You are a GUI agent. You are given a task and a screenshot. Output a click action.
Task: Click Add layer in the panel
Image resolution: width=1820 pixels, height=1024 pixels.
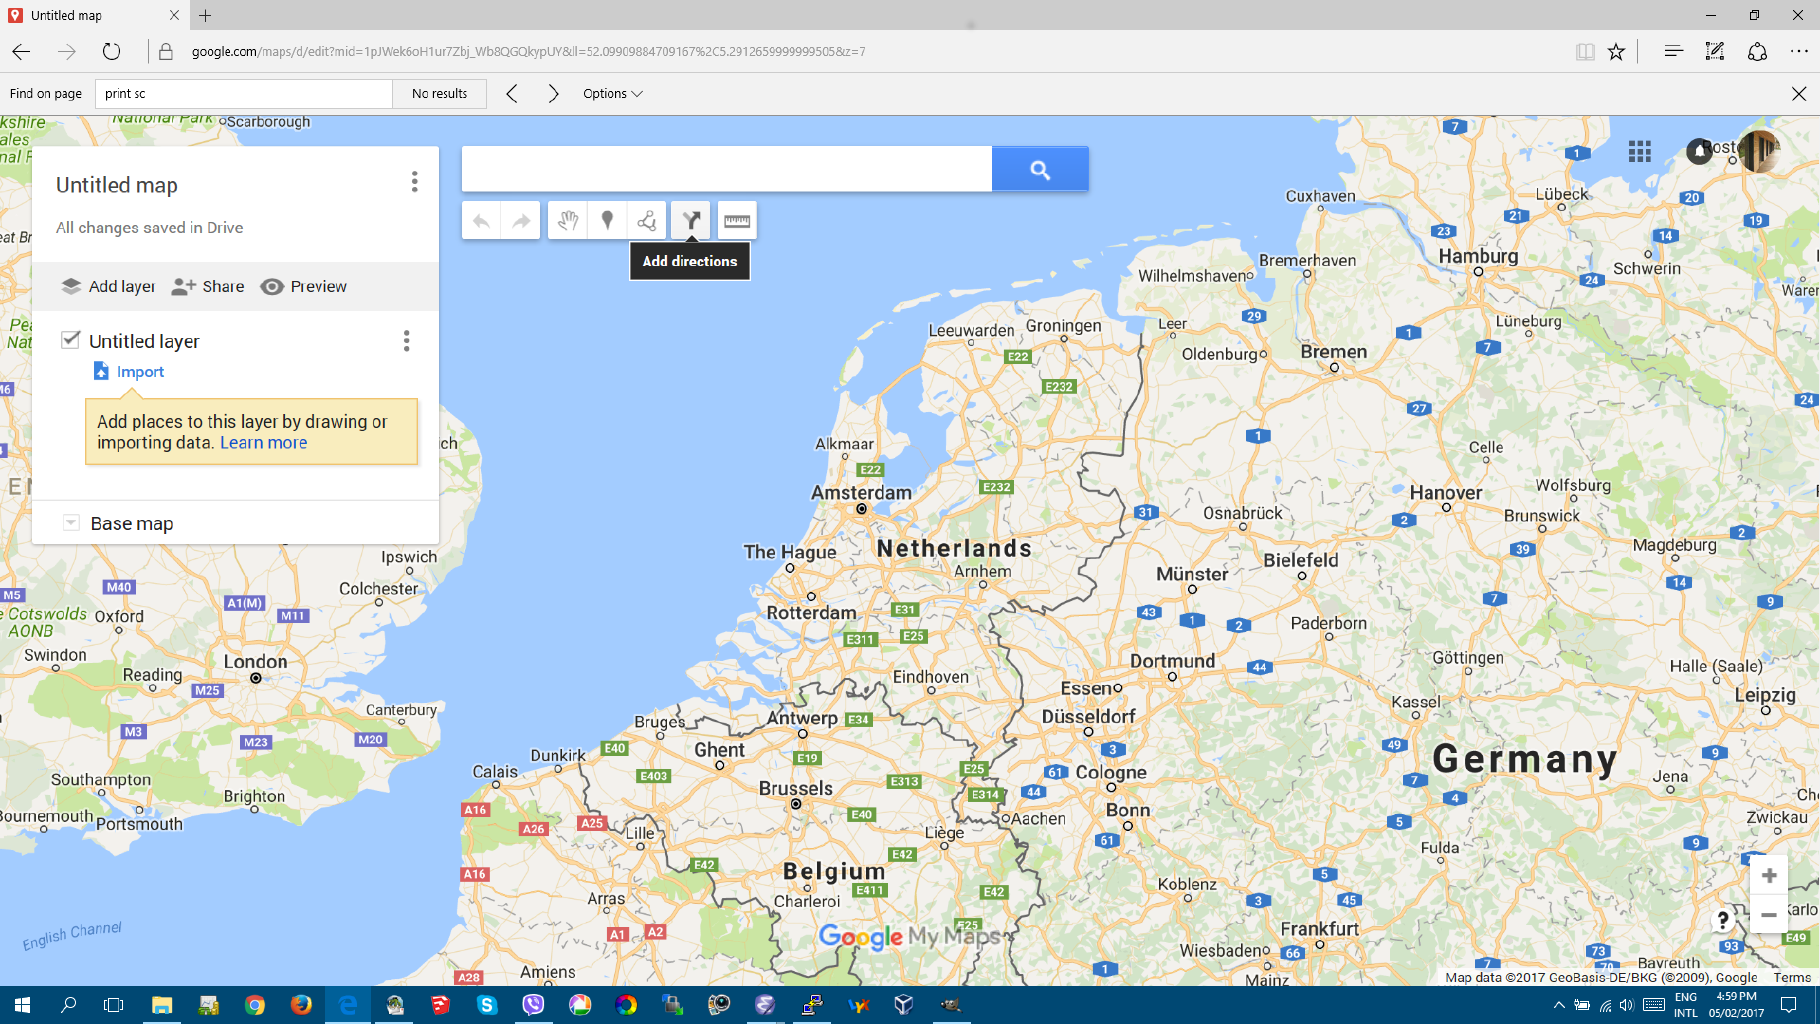[x=109, y=287]
